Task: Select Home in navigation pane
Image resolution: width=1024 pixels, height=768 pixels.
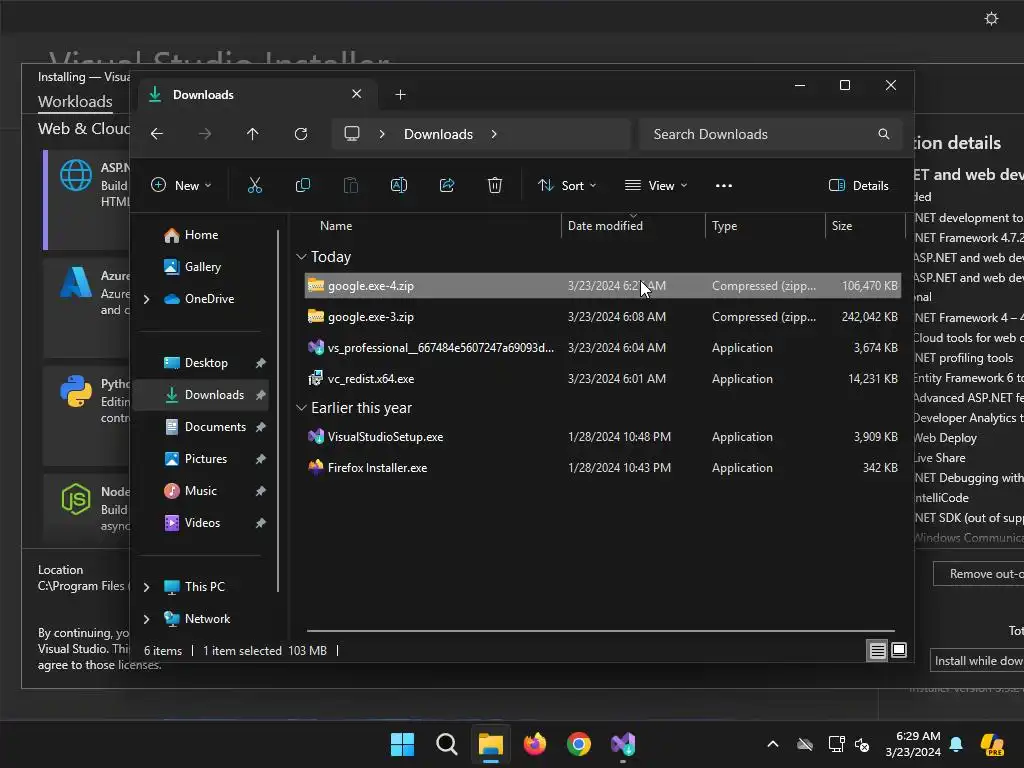Action: coord(201,235)
